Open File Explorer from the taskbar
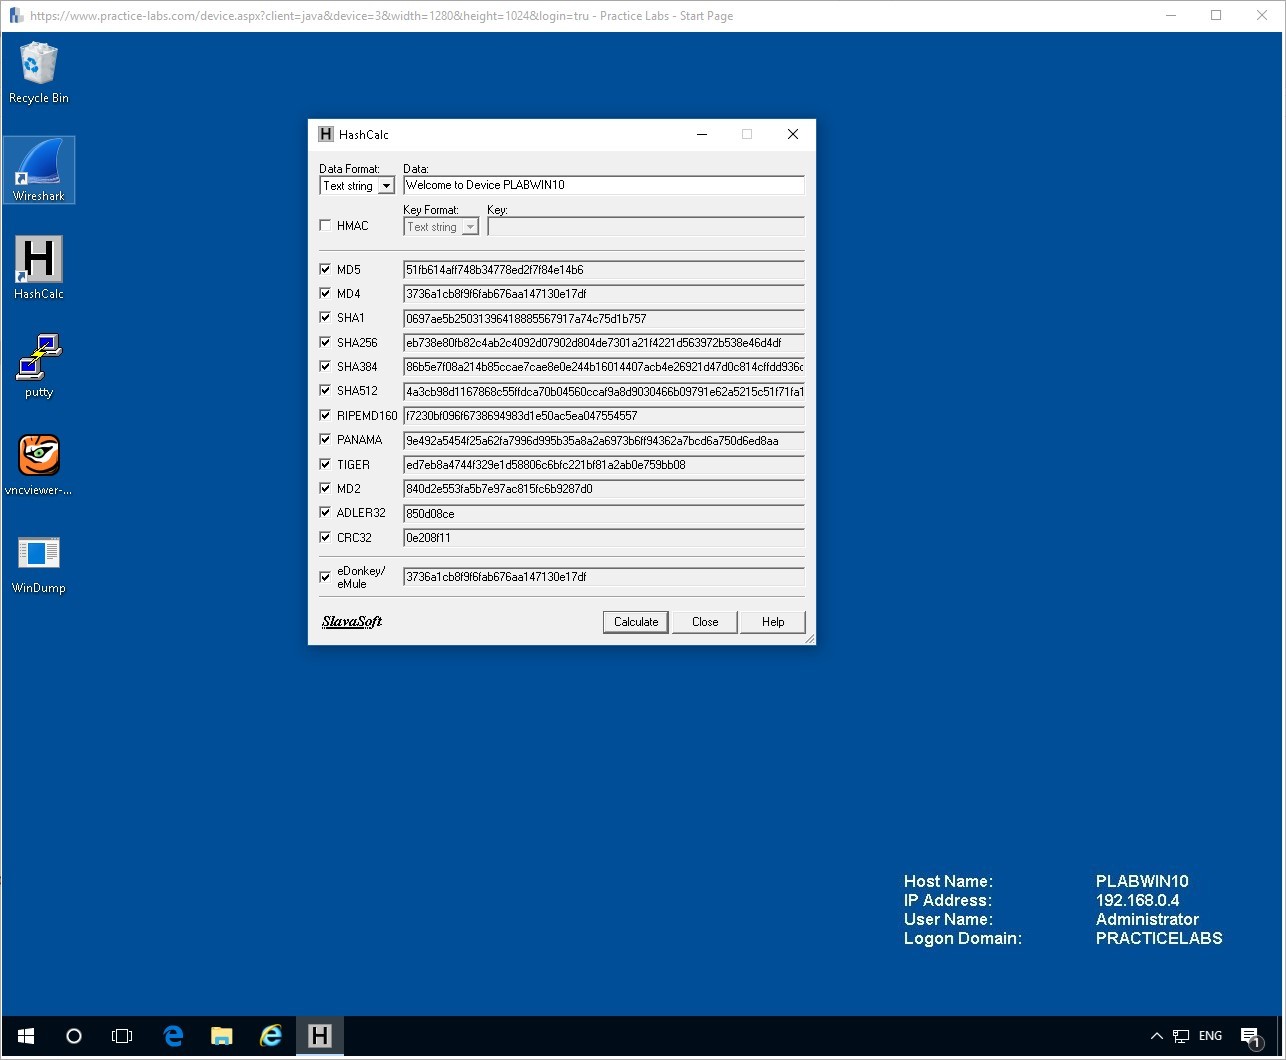1286x1060 pixels. coord(221,1035)
